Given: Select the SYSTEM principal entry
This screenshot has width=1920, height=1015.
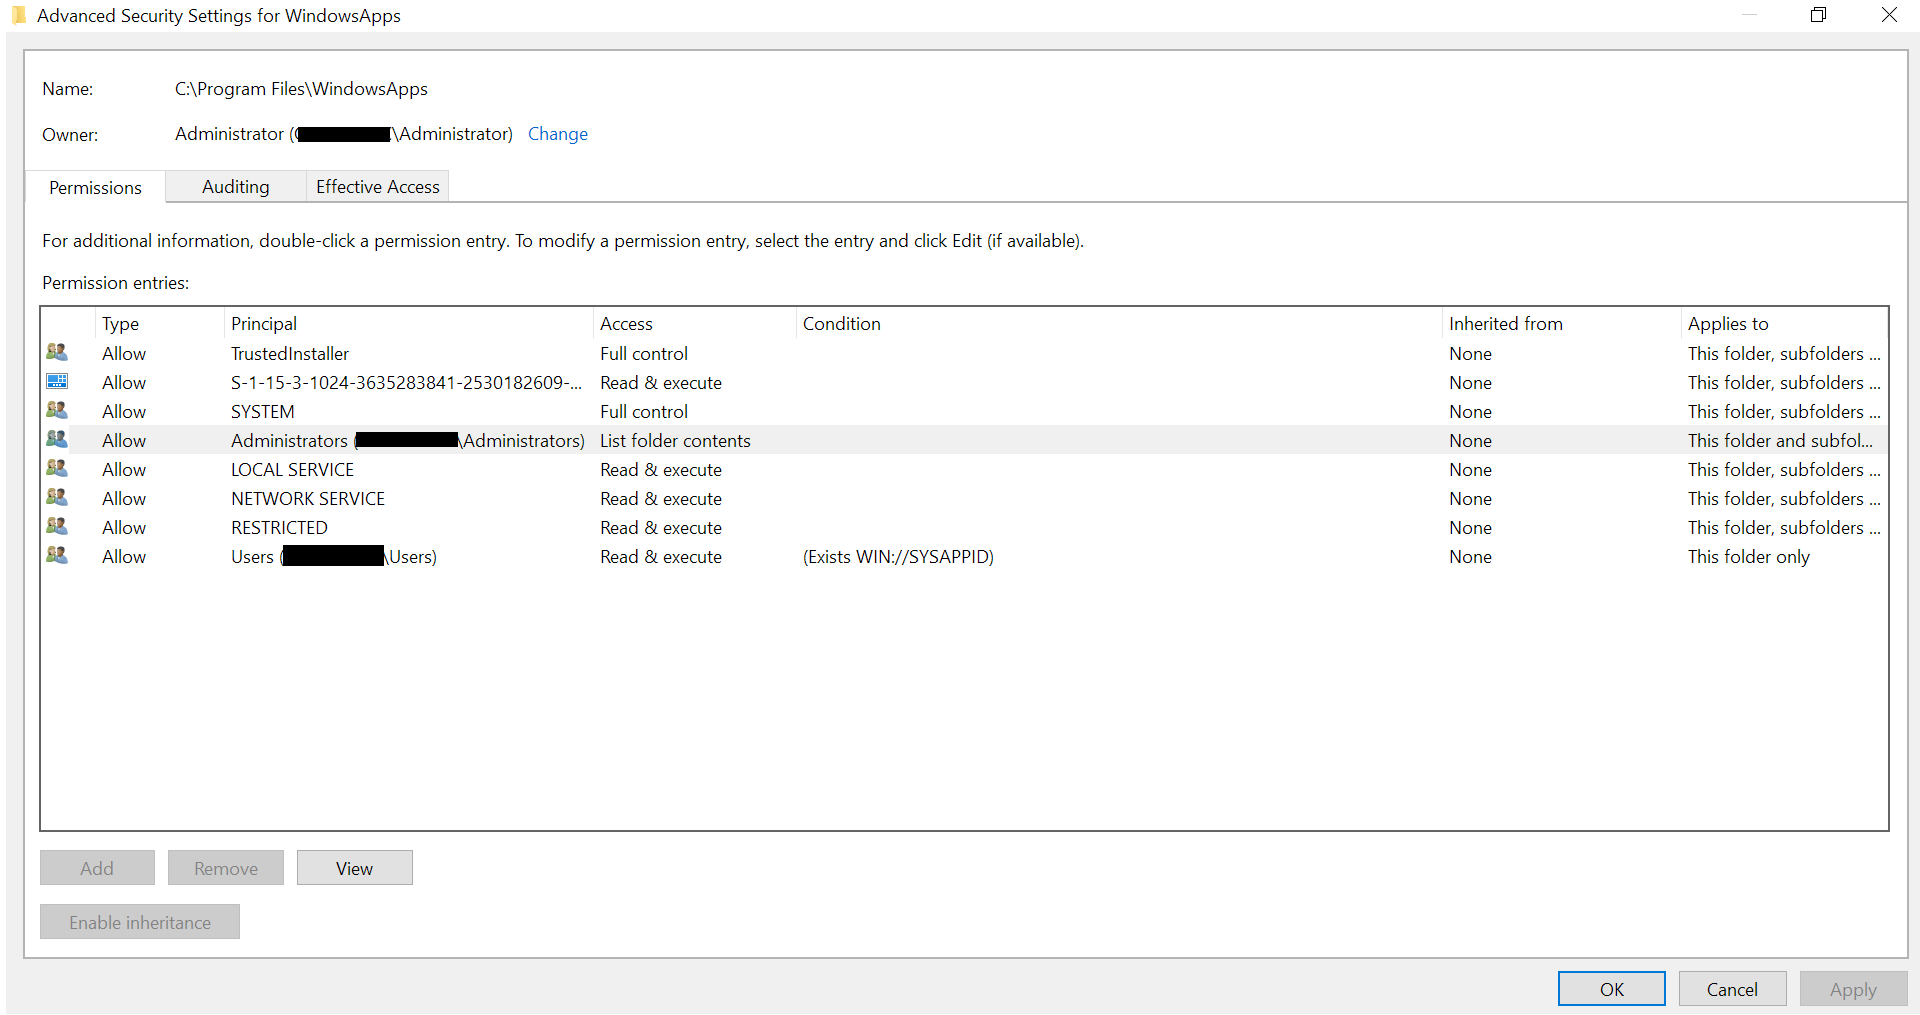Looking at the screenshot, I should click(x=262, y=411).
